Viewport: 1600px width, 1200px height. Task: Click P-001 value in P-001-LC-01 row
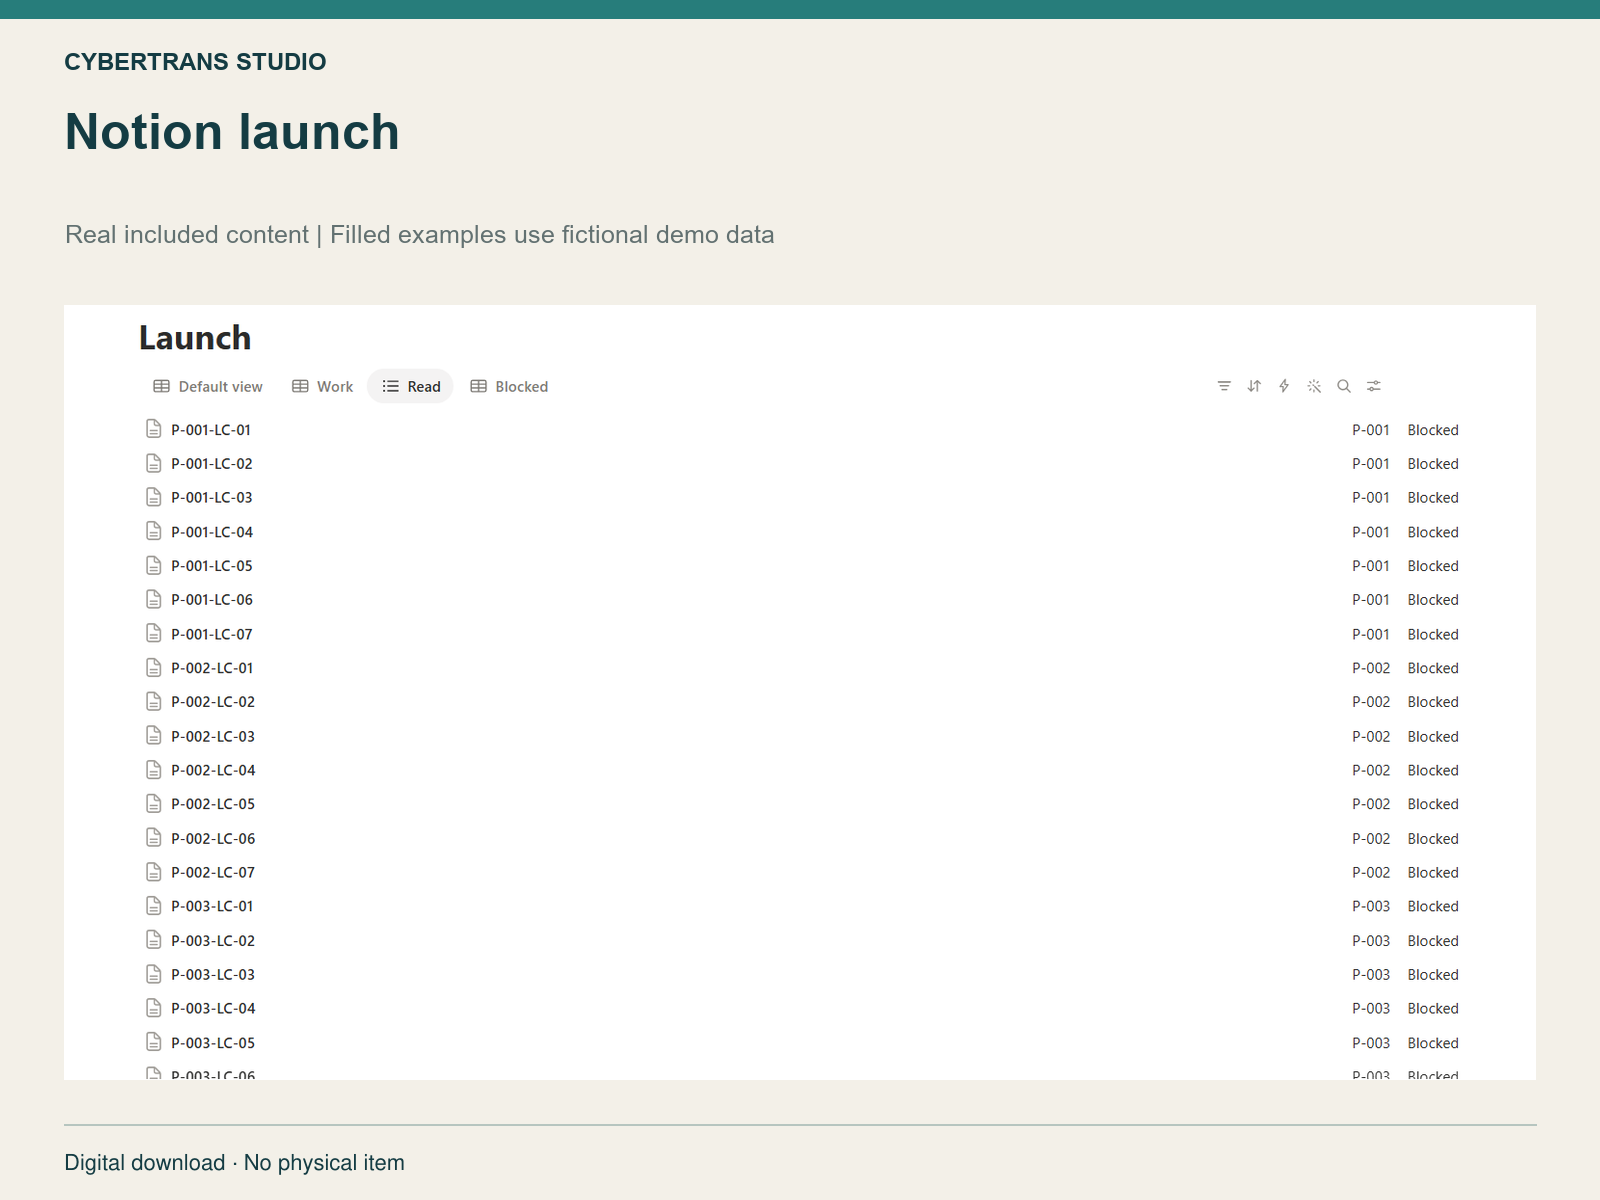1371,430
